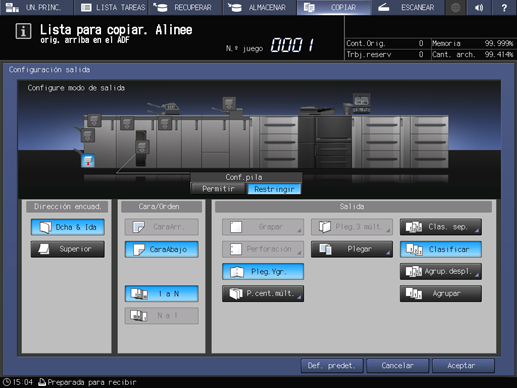517x388 pixels.
Task: Confirm with the Aceptar button
Action: (x=463, y=366)
